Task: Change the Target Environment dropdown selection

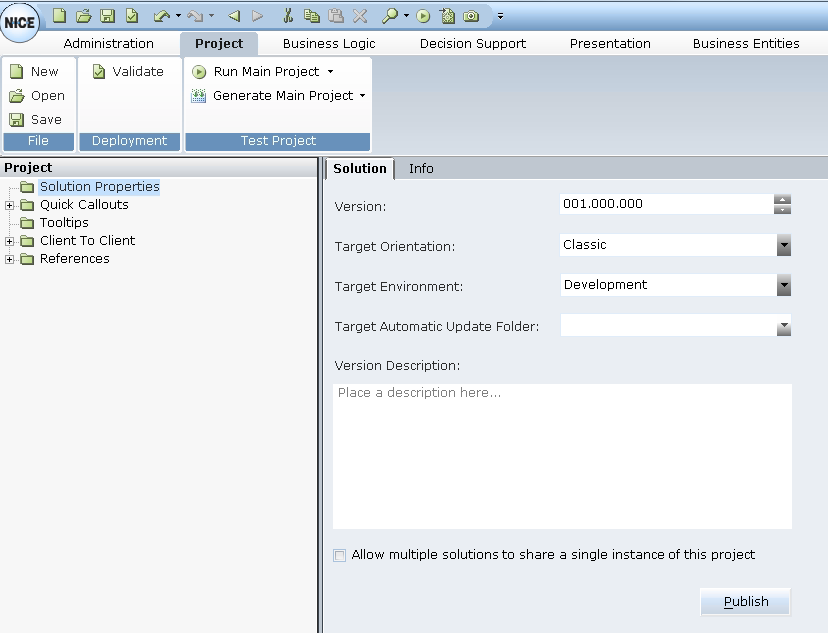Action: pos(784,285)
